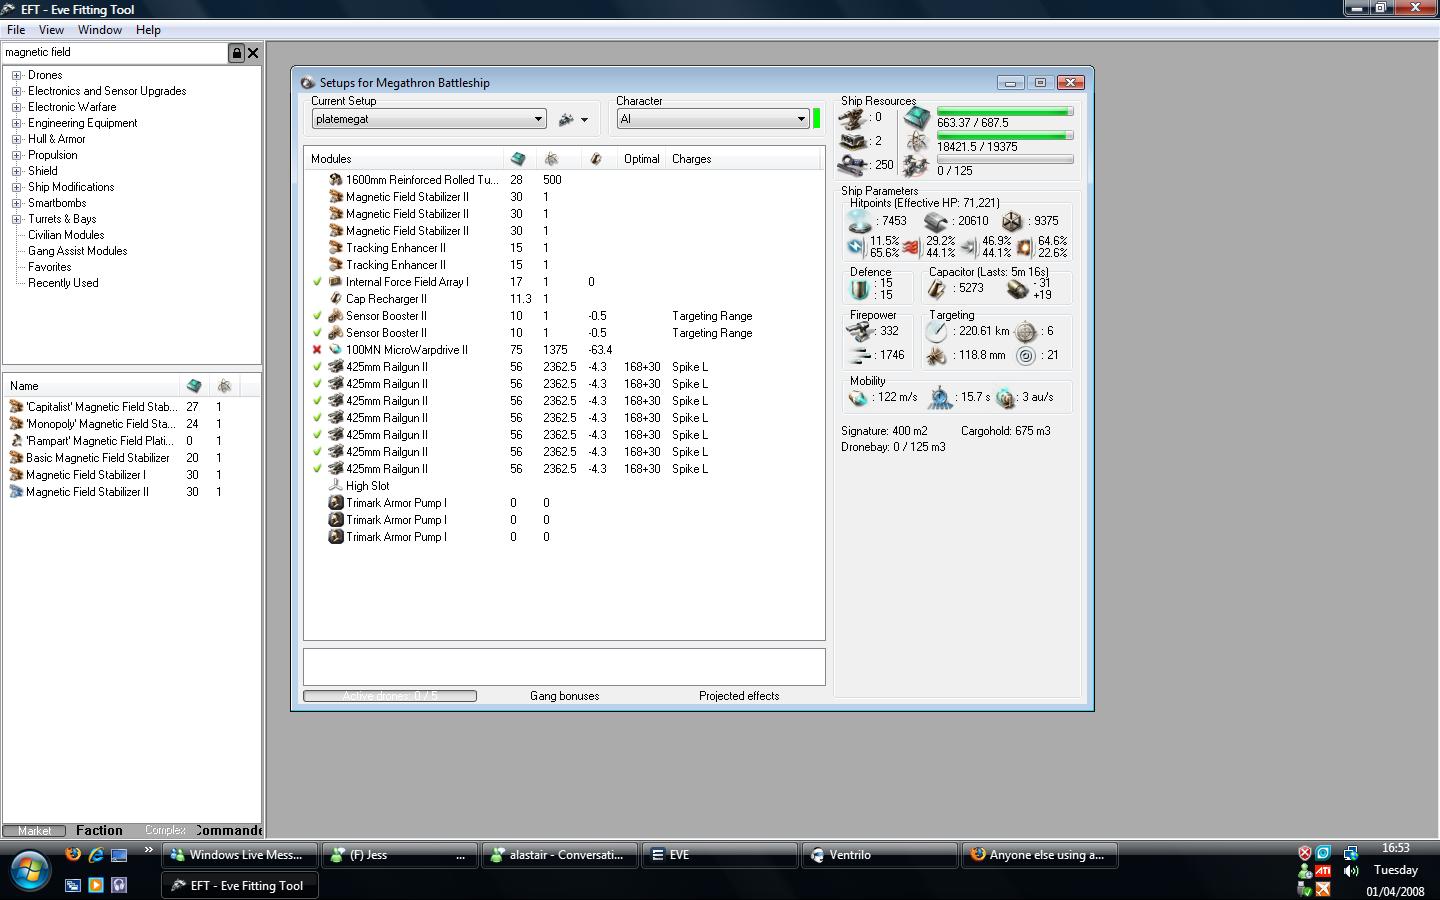
Task: Open the Windows Start menu
Action: 28,869
